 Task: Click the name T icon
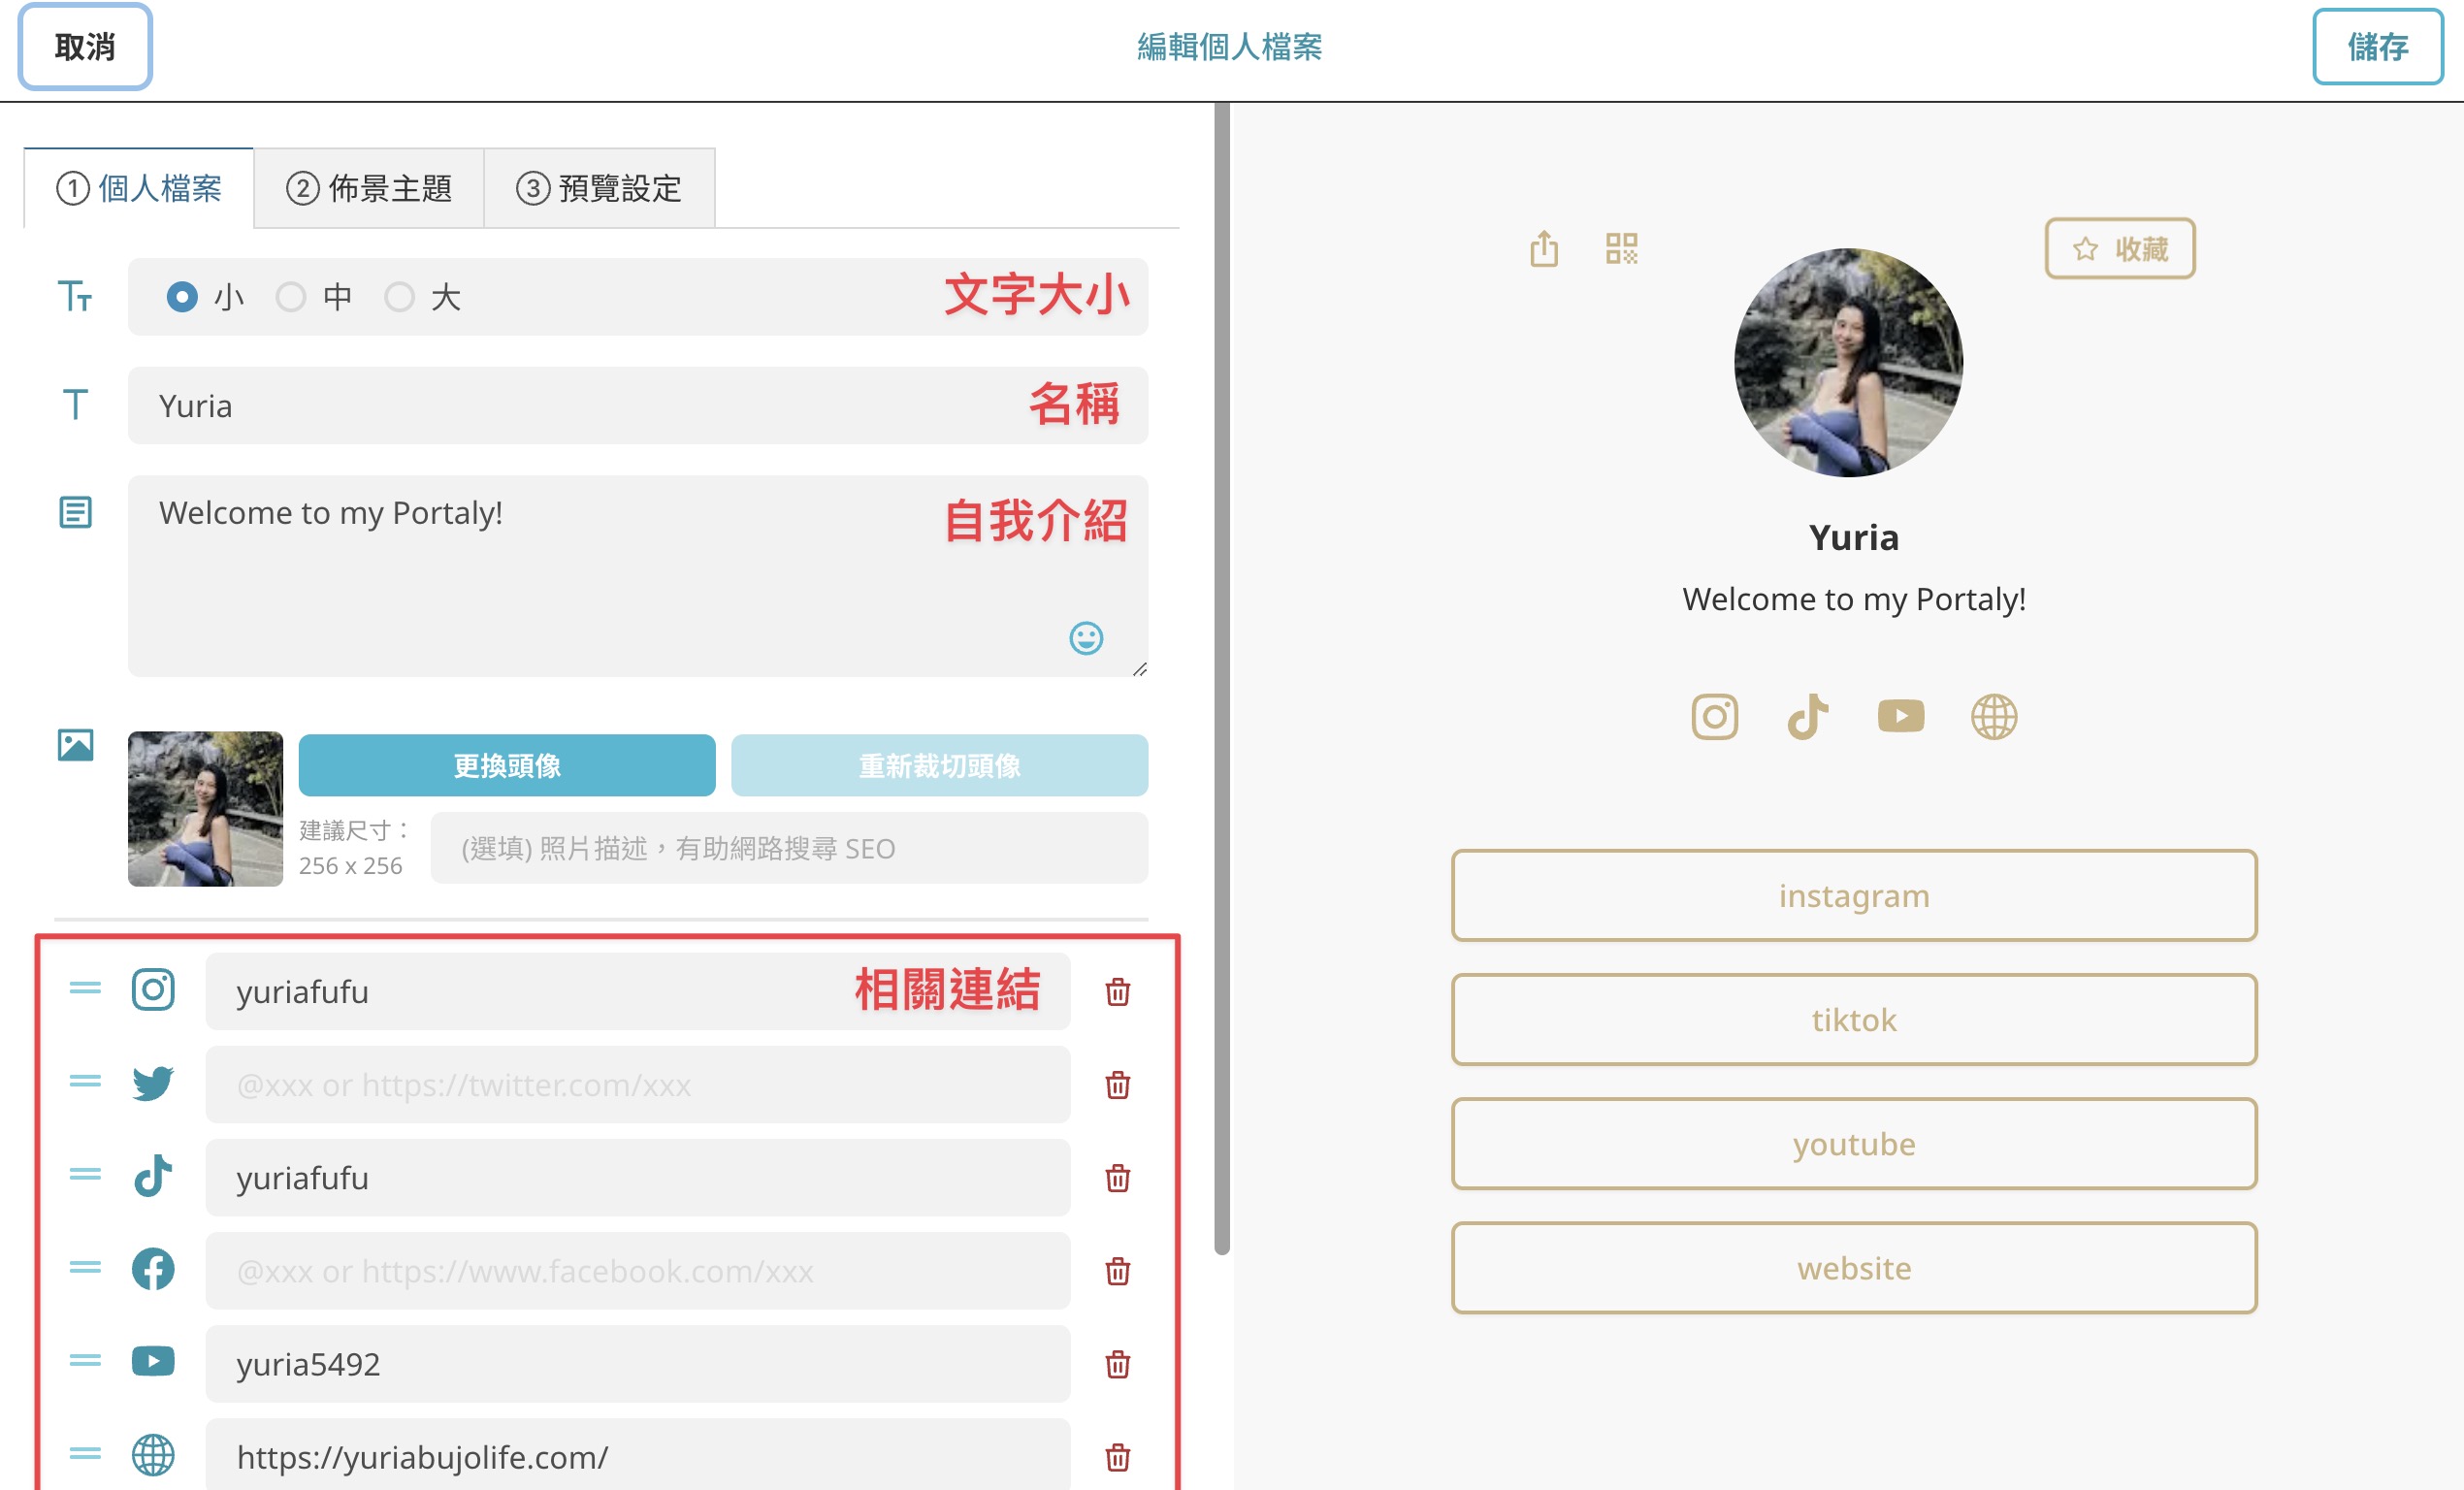(x=75, y=405)
